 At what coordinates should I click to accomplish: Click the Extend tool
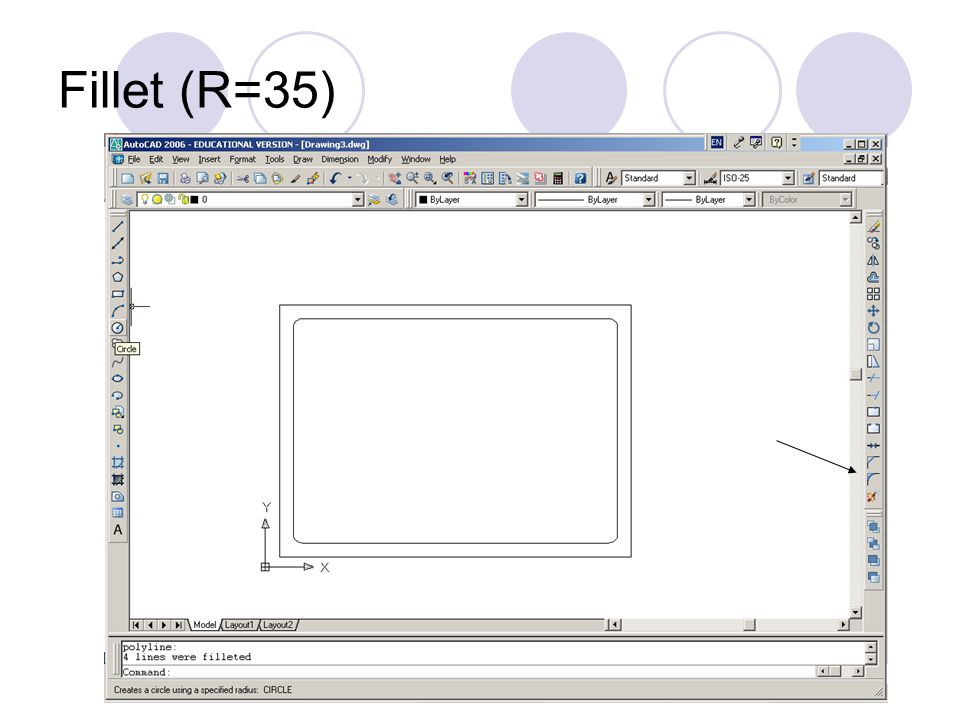click(874, 396)
